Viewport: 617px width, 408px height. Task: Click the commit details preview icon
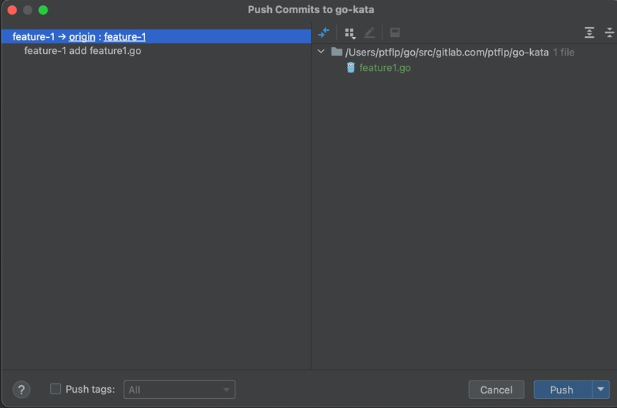click(x=395, y=33)
